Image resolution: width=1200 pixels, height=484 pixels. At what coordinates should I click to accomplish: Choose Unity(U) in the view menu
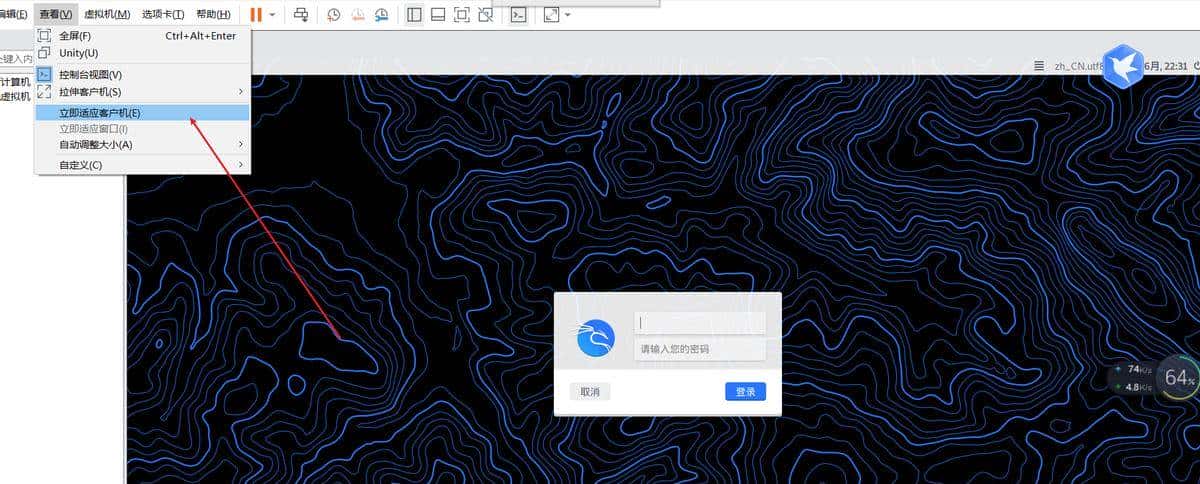click(143, 52)
